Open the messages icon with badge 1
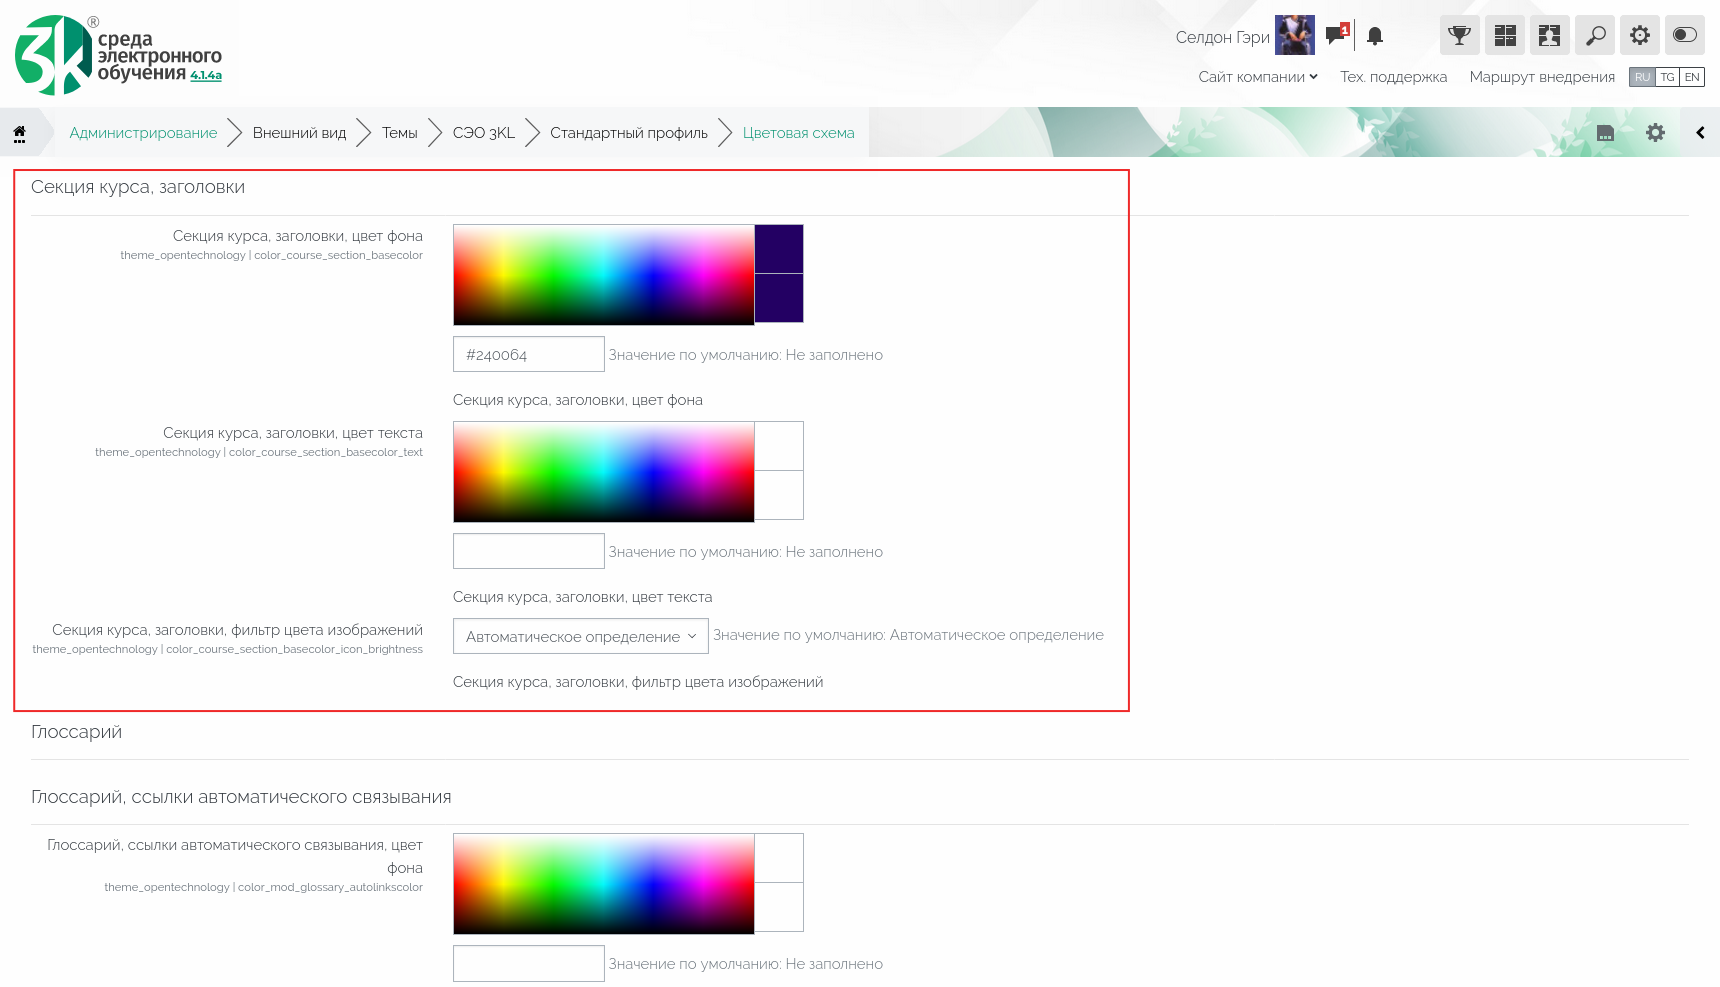Screen dimensions: 1720x987 pos(1336,36)
